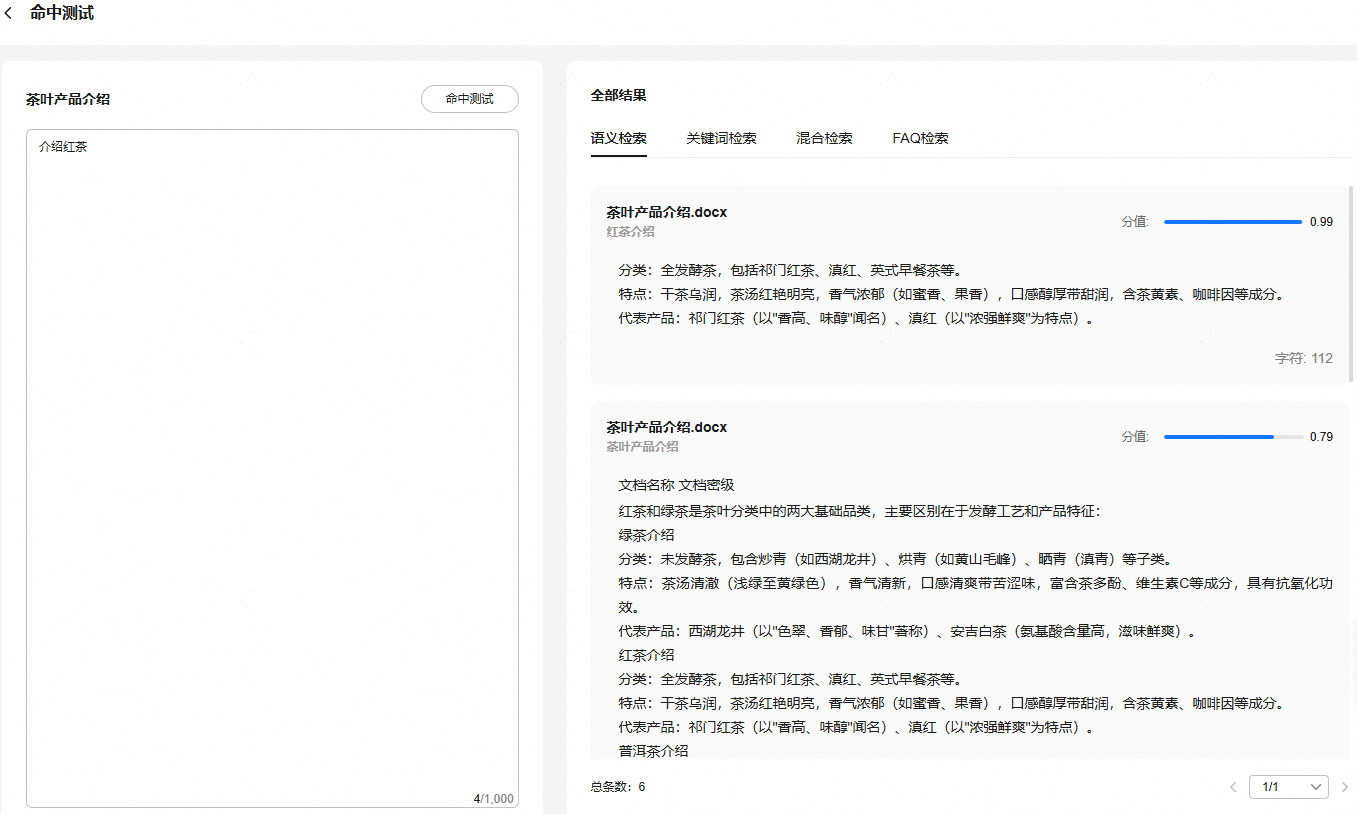Click the 0.99 score progress bar
The width and height of the screenshot is (1357, 814).
tap(1232, 222)
